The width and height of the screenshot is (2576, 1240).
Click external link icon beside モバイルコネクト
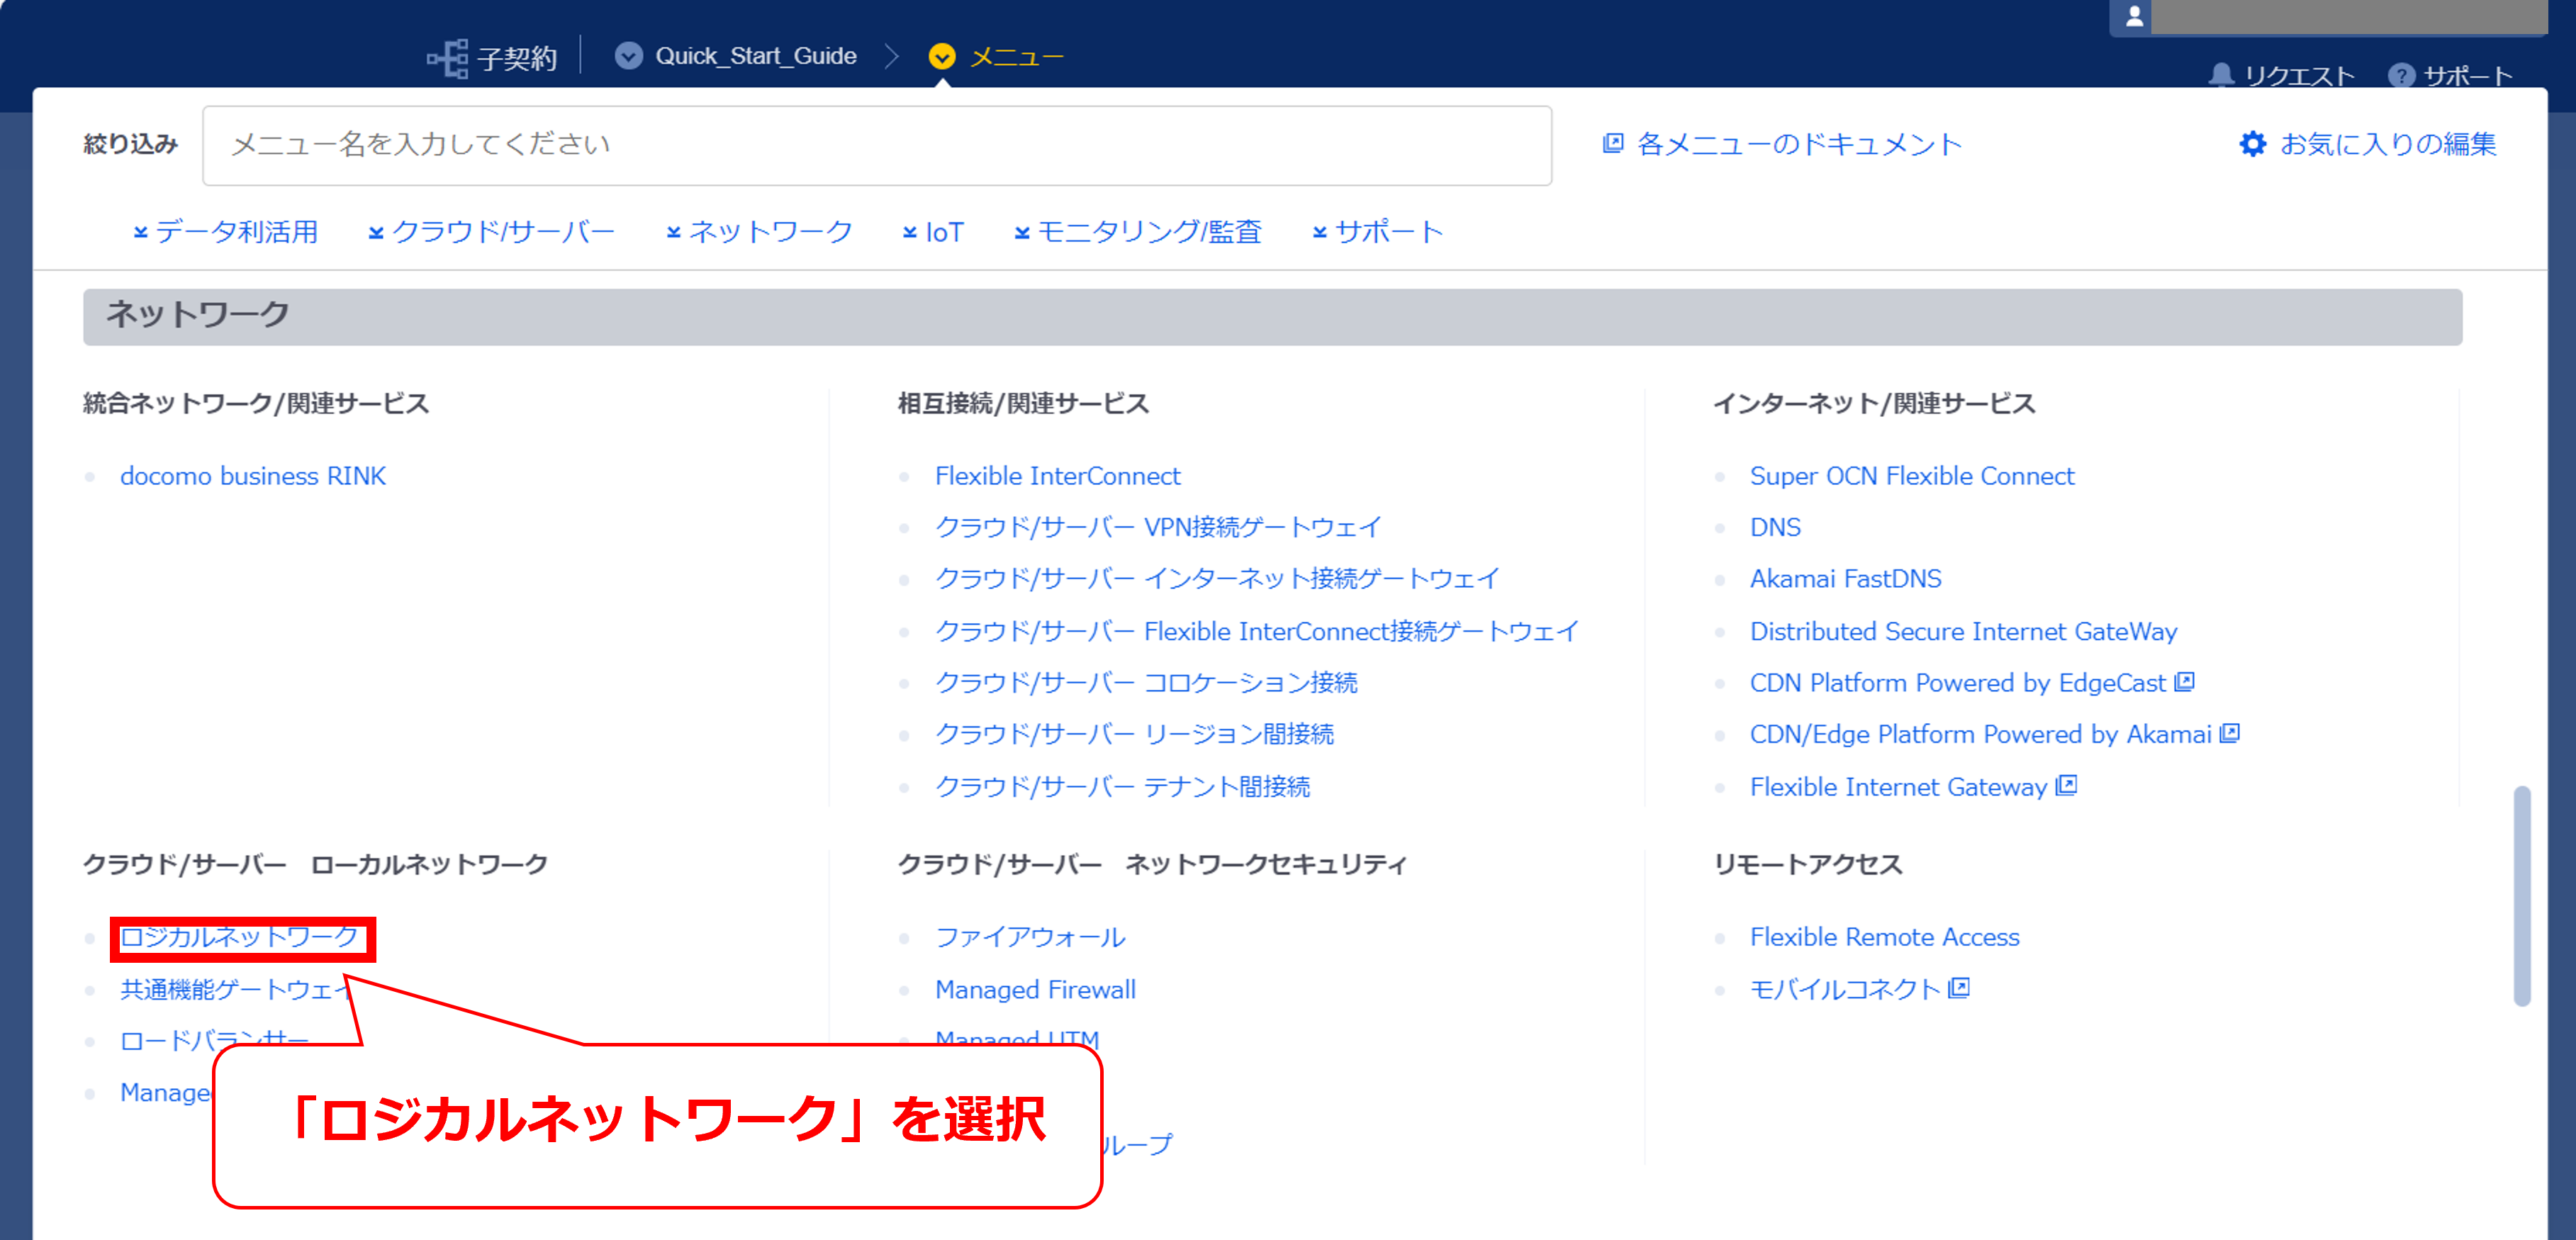(1960, 989)
